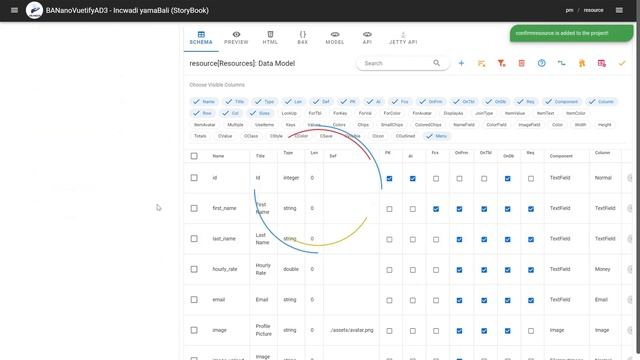Click the pink table-edit icon
640x360 pixels.
(x=602, y=63)
